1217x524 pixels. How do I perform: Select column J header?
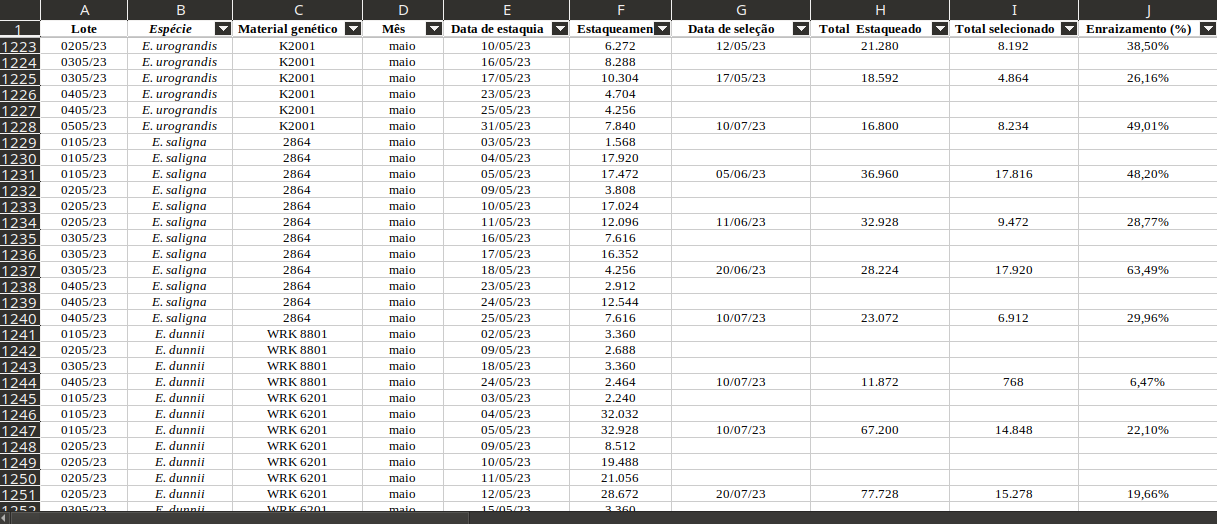coord(1148,10)
